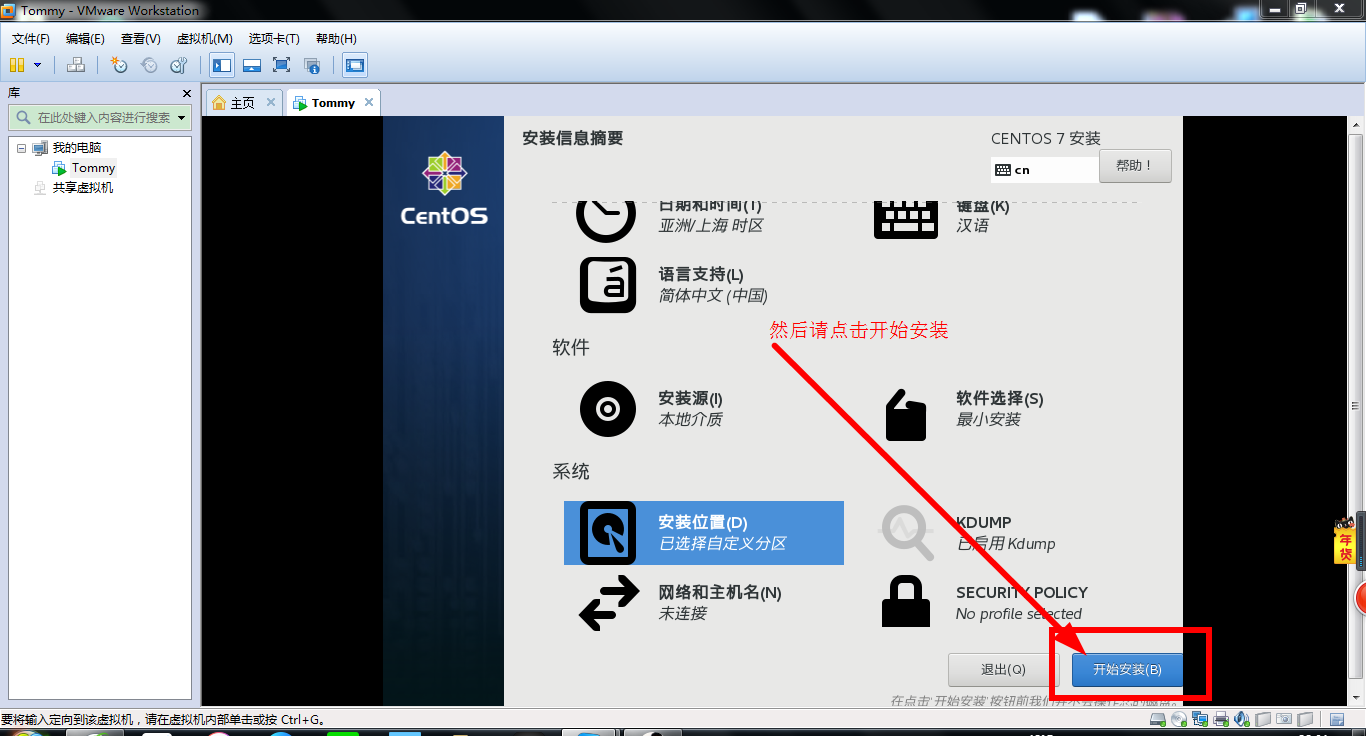Image resolution: width=1366 pixels, height=736 pixels.
Task: Click the printer device status icon
Action: click(x=1221, y=719)
